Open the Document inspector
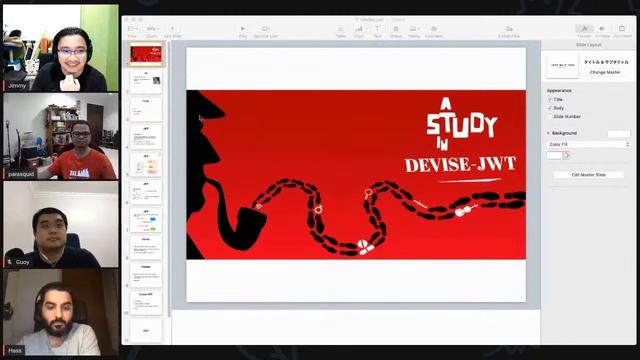640x360 pixels. [622, 29]
